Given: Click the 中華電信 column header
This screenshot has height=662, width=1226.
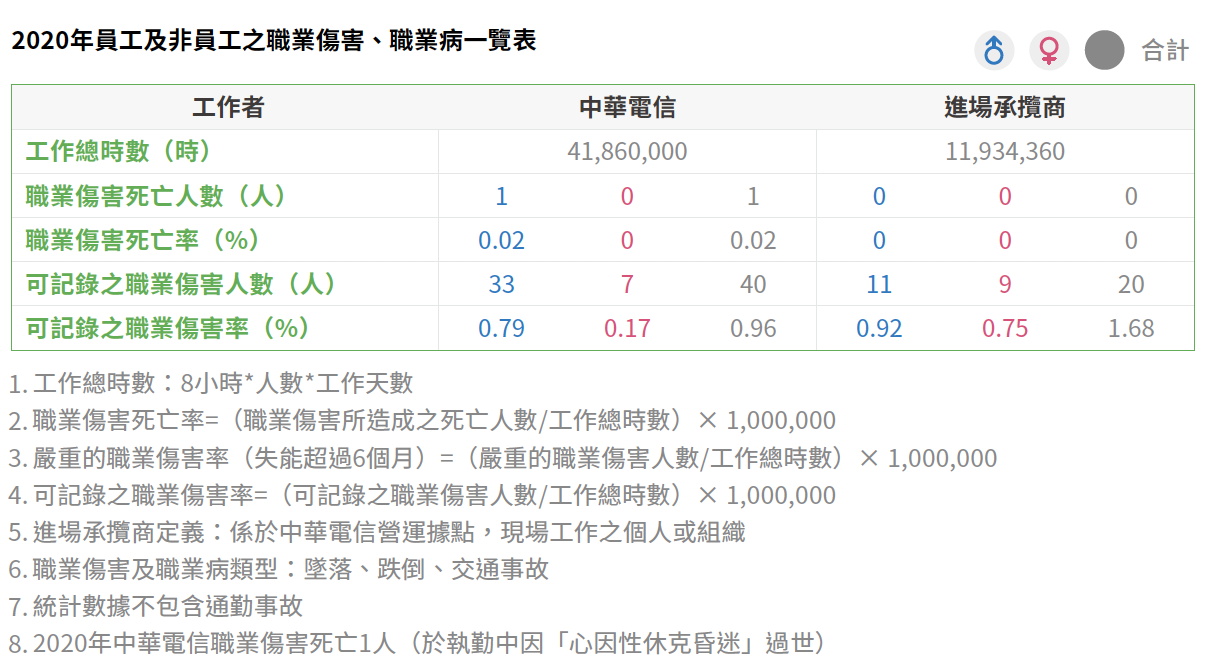Looking at the screenshot, I should click(x=627, y=107).
